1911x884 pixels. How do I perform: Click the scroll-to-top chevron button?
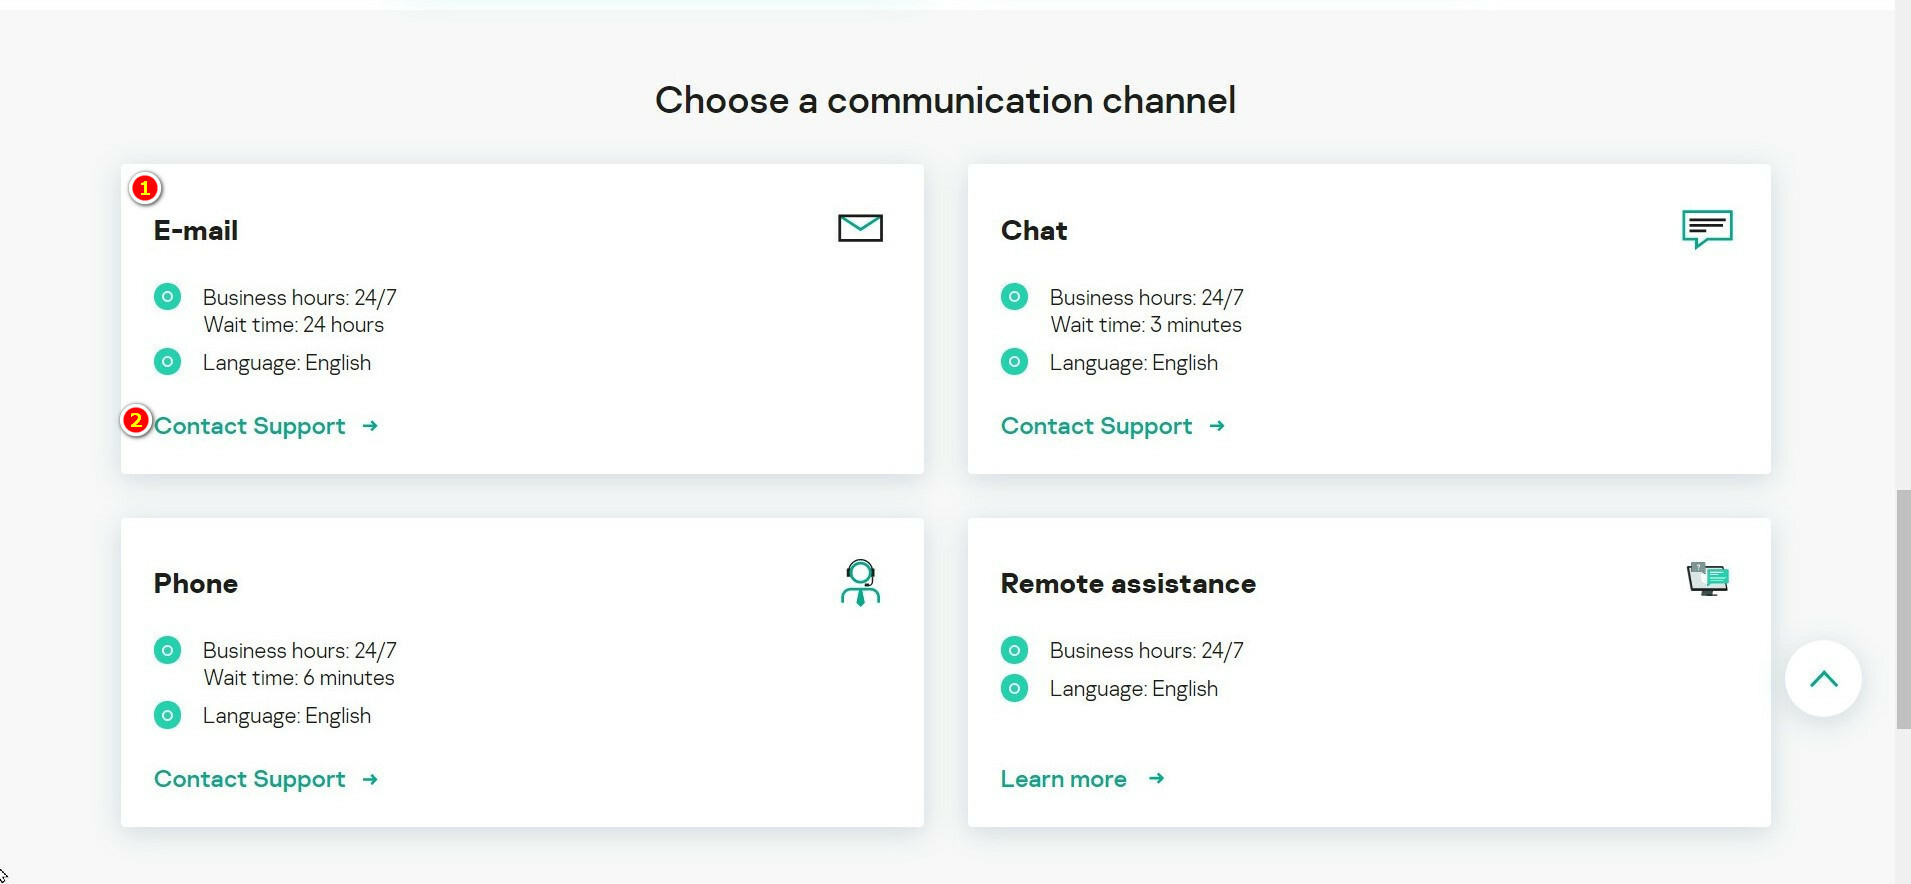tap(1823, 679)
